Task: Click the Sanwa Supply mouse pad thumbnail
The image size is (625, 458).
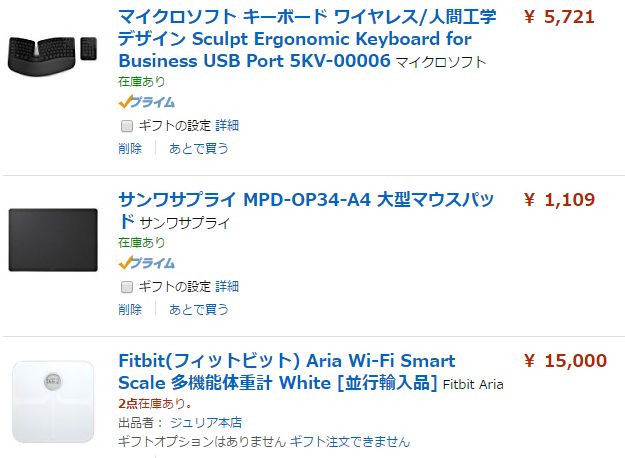Action: (x=53, y=239)
